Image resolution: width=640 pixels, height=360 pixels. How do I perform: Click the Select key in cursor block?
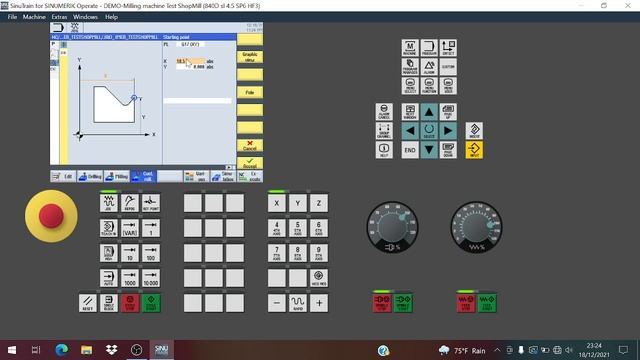[x=429, y=131]
